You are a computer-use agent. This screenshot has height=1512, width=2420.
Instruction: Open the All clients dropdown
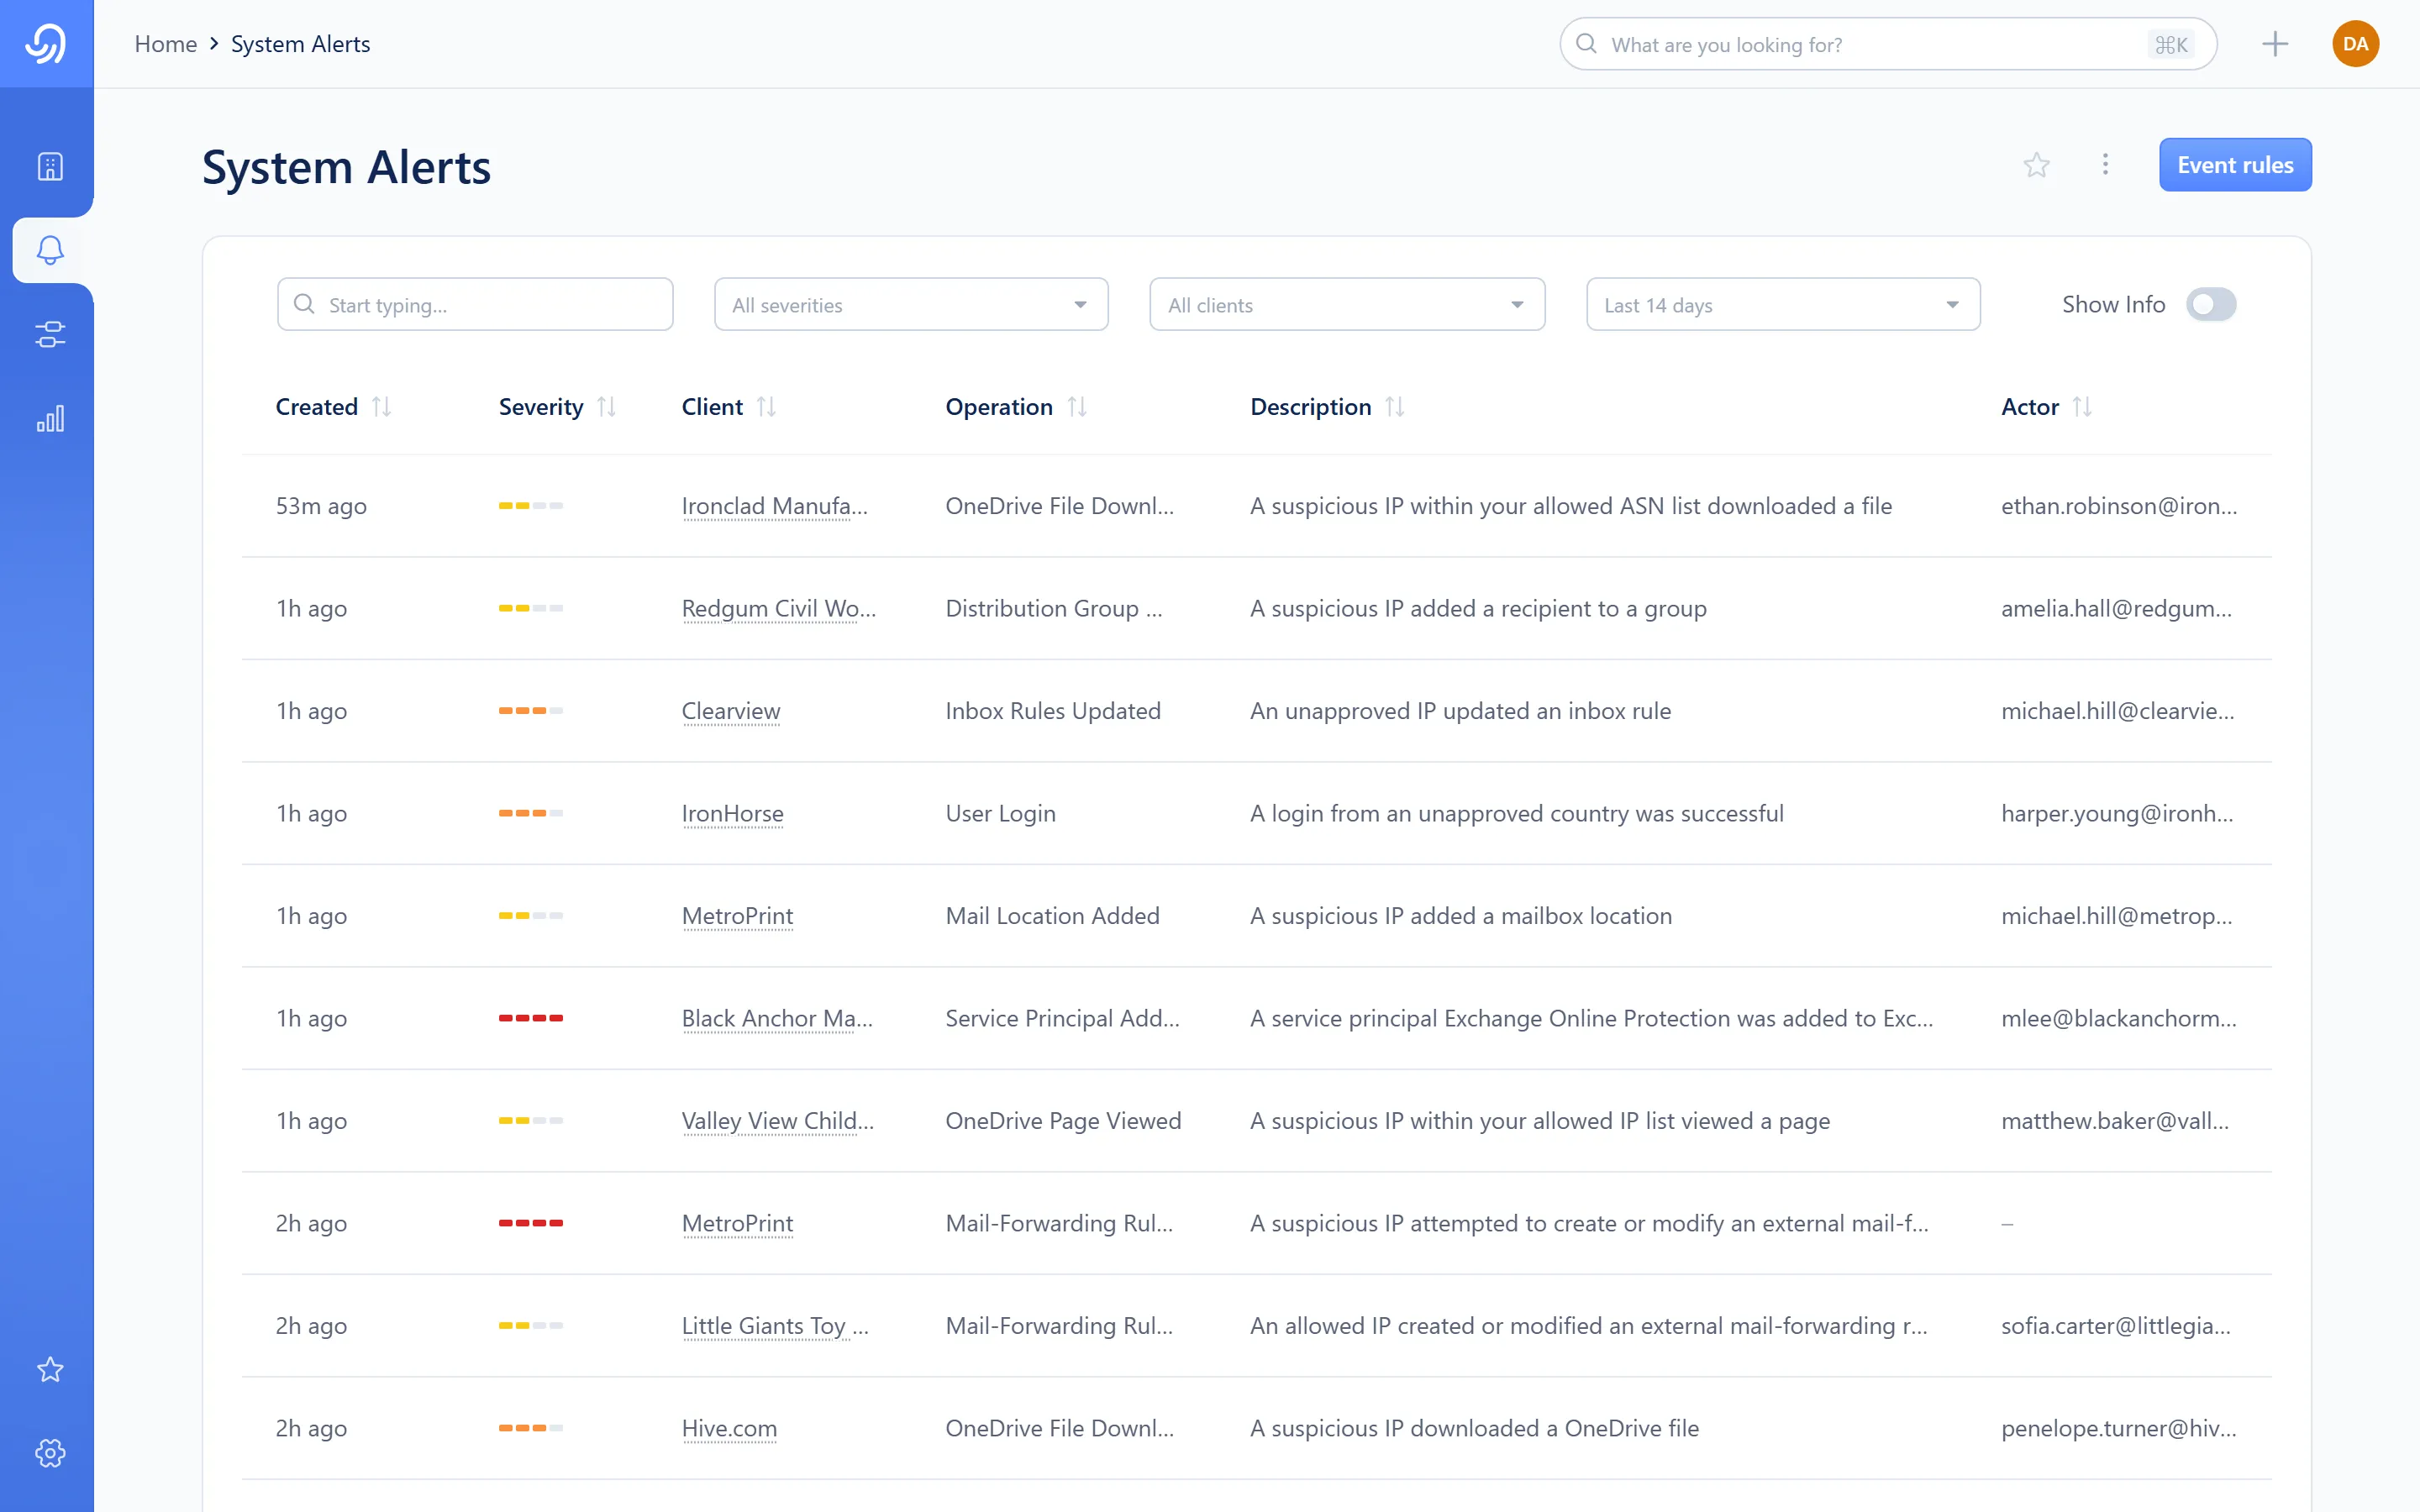click(1347, 304)
